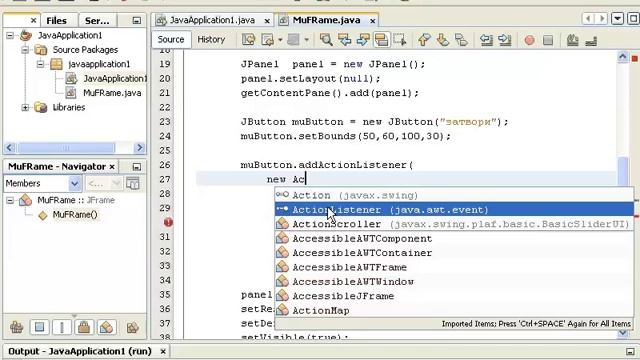This screenshot has width=640, height=360.
Task: Click the Navigator Javadoc window icon
Action: 133,184
